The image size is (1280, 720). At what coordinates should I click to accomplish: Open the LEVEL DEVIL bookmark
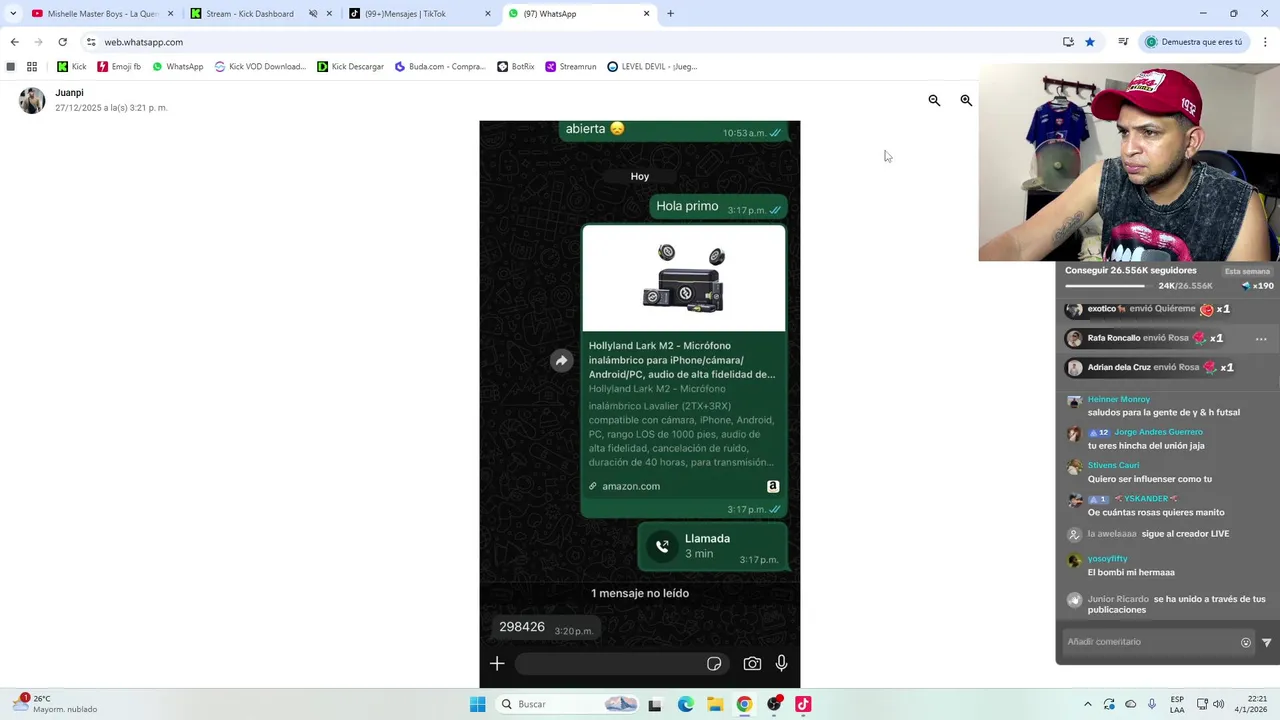tap(652, 67)
